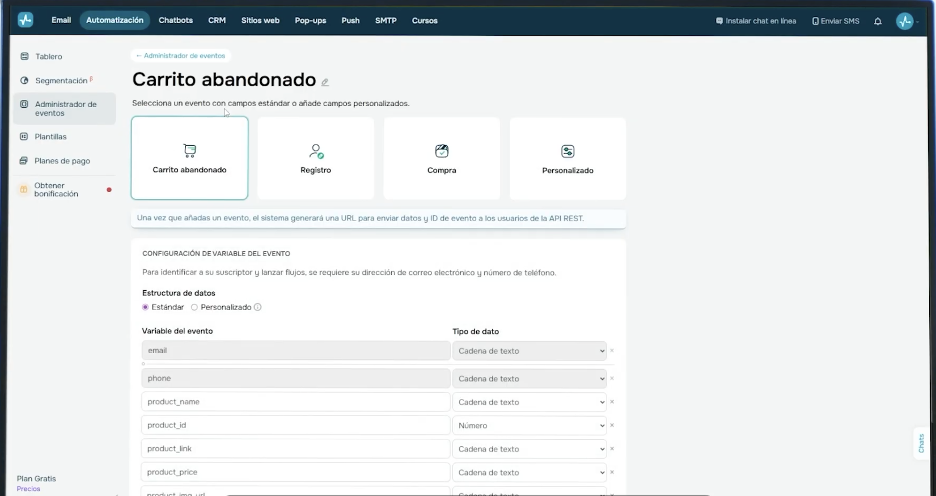
Task: Open the data type dropdown for product_name
Action: tap(529, 402)
